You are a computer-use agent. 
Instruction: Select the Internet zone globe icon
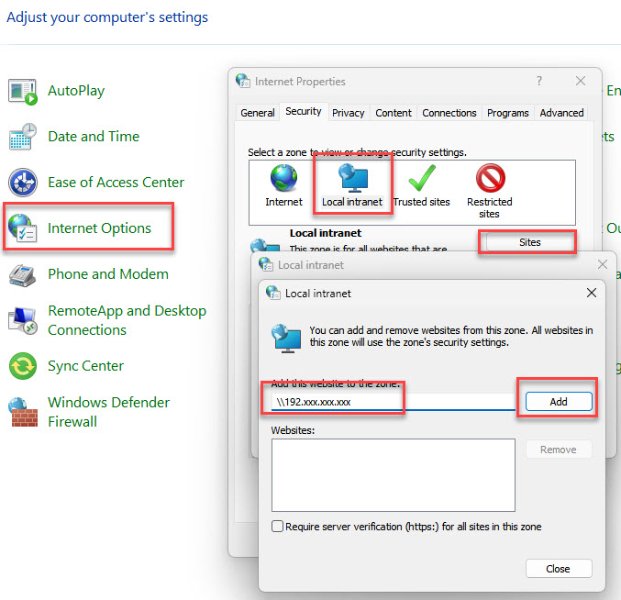pos(284,179)
